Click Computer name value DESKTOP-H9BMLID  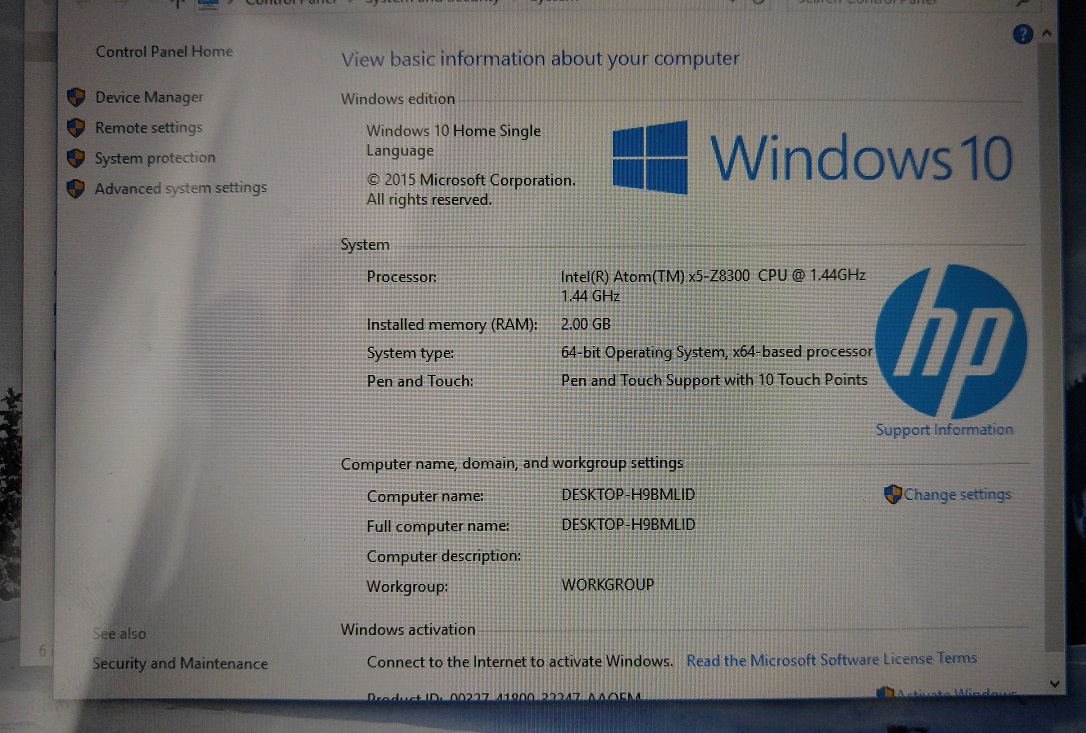click(628, 495)
